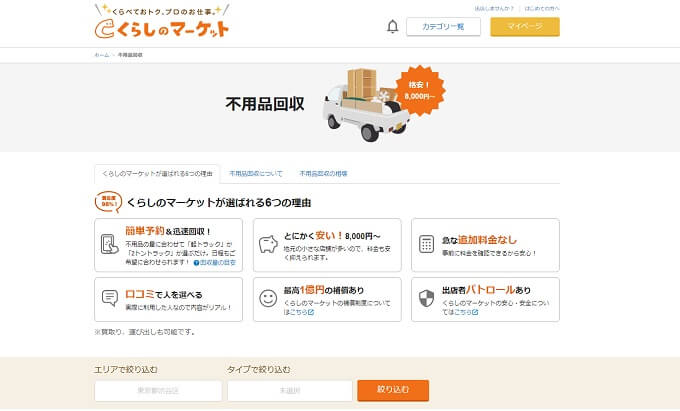Open the はじめての方へ link
This screenshot has height=411, width=680.
(x=542, y=8)
